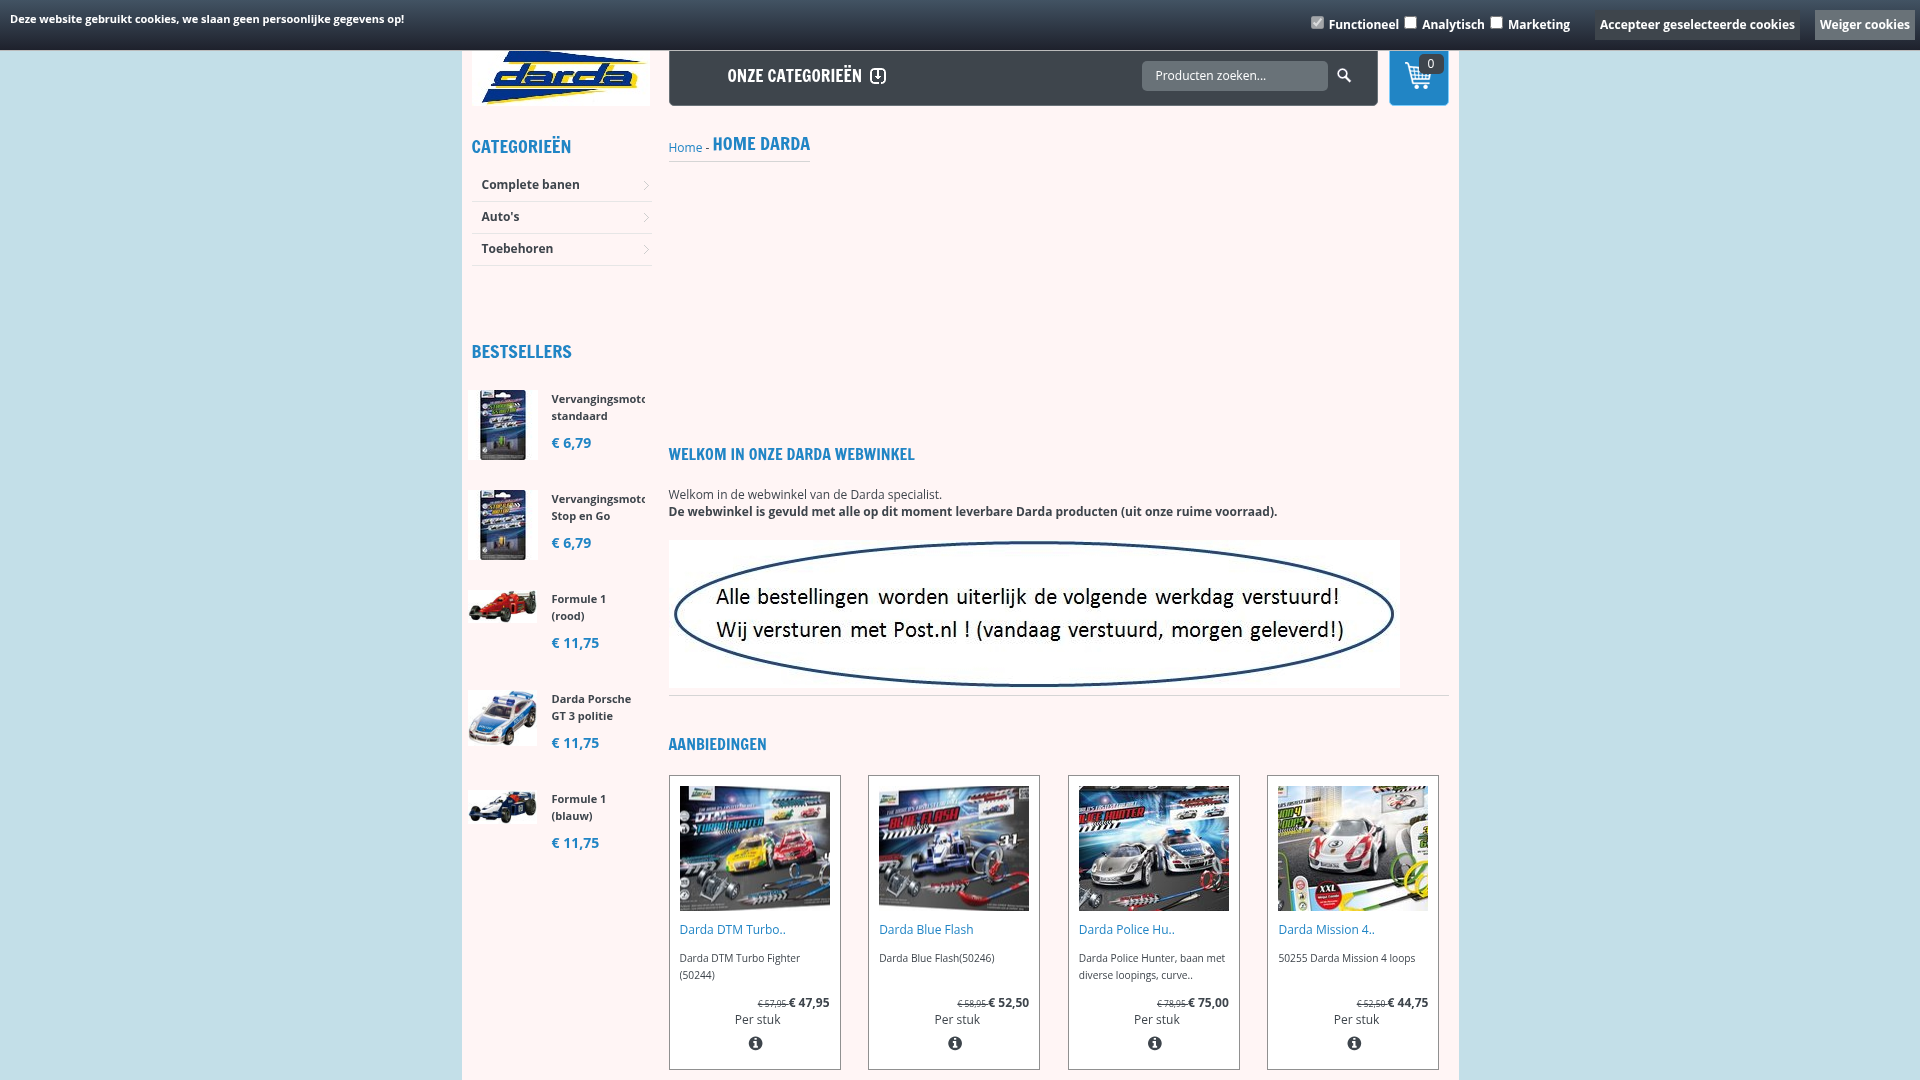Open the Darda Police Hu.. product link
Viewport: 1920px width, 1080px height.
tap(1126, 930)
